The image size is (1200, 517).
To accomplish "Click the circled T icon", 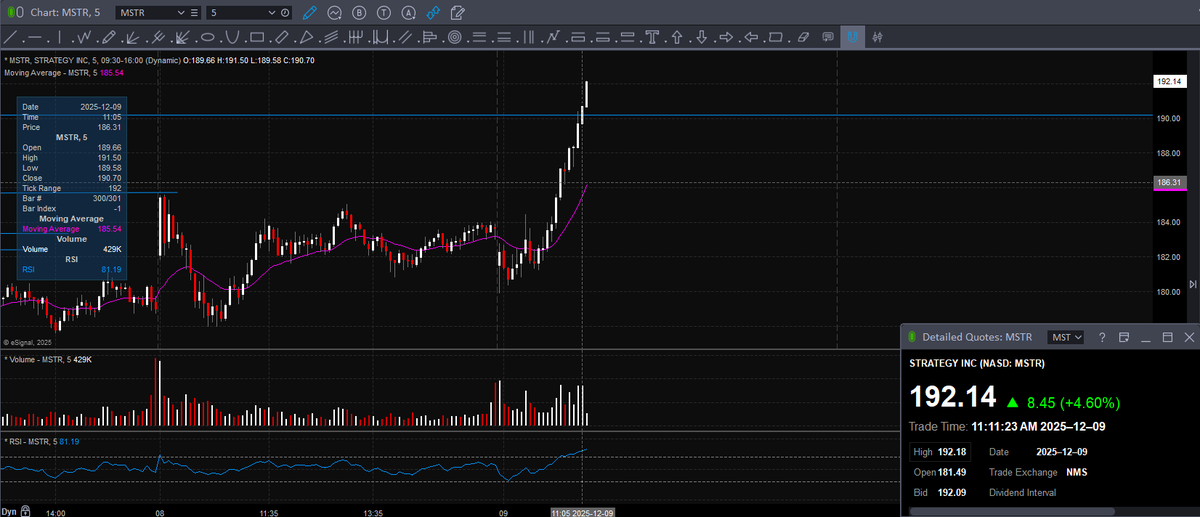I will (x=384, y=12).
